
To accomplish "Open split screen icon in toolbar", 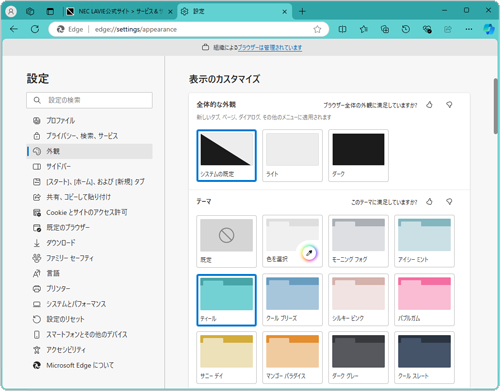I will point(342,29).
